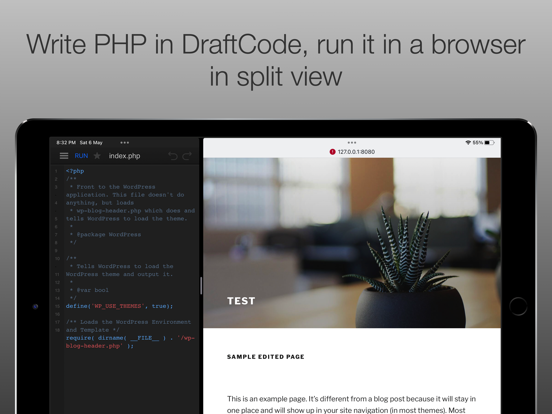Tap the battery status indicator

tap(489, 143)
